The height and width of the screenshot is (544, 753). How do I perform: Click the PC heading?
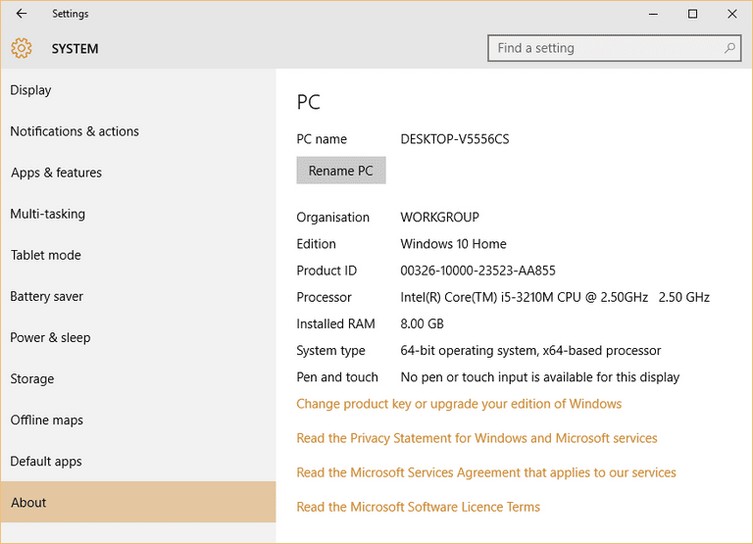pos(308,102)
